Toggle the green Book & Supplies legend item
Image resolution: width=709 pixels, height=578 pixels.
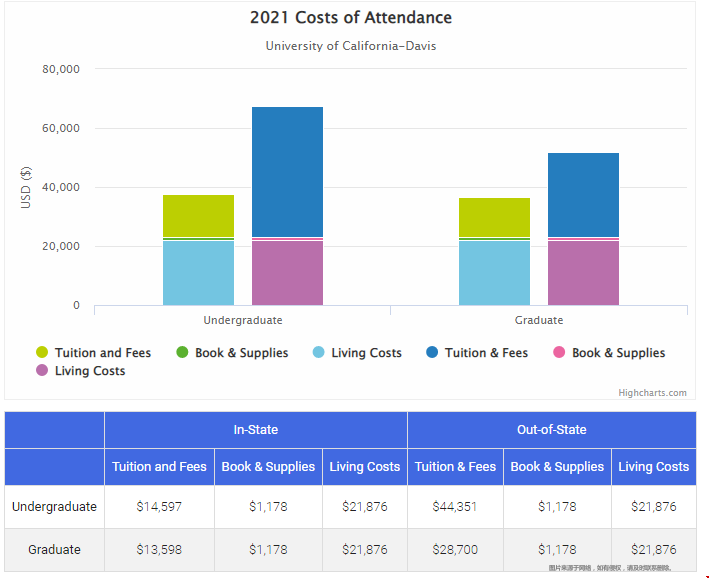click(232, 353)
